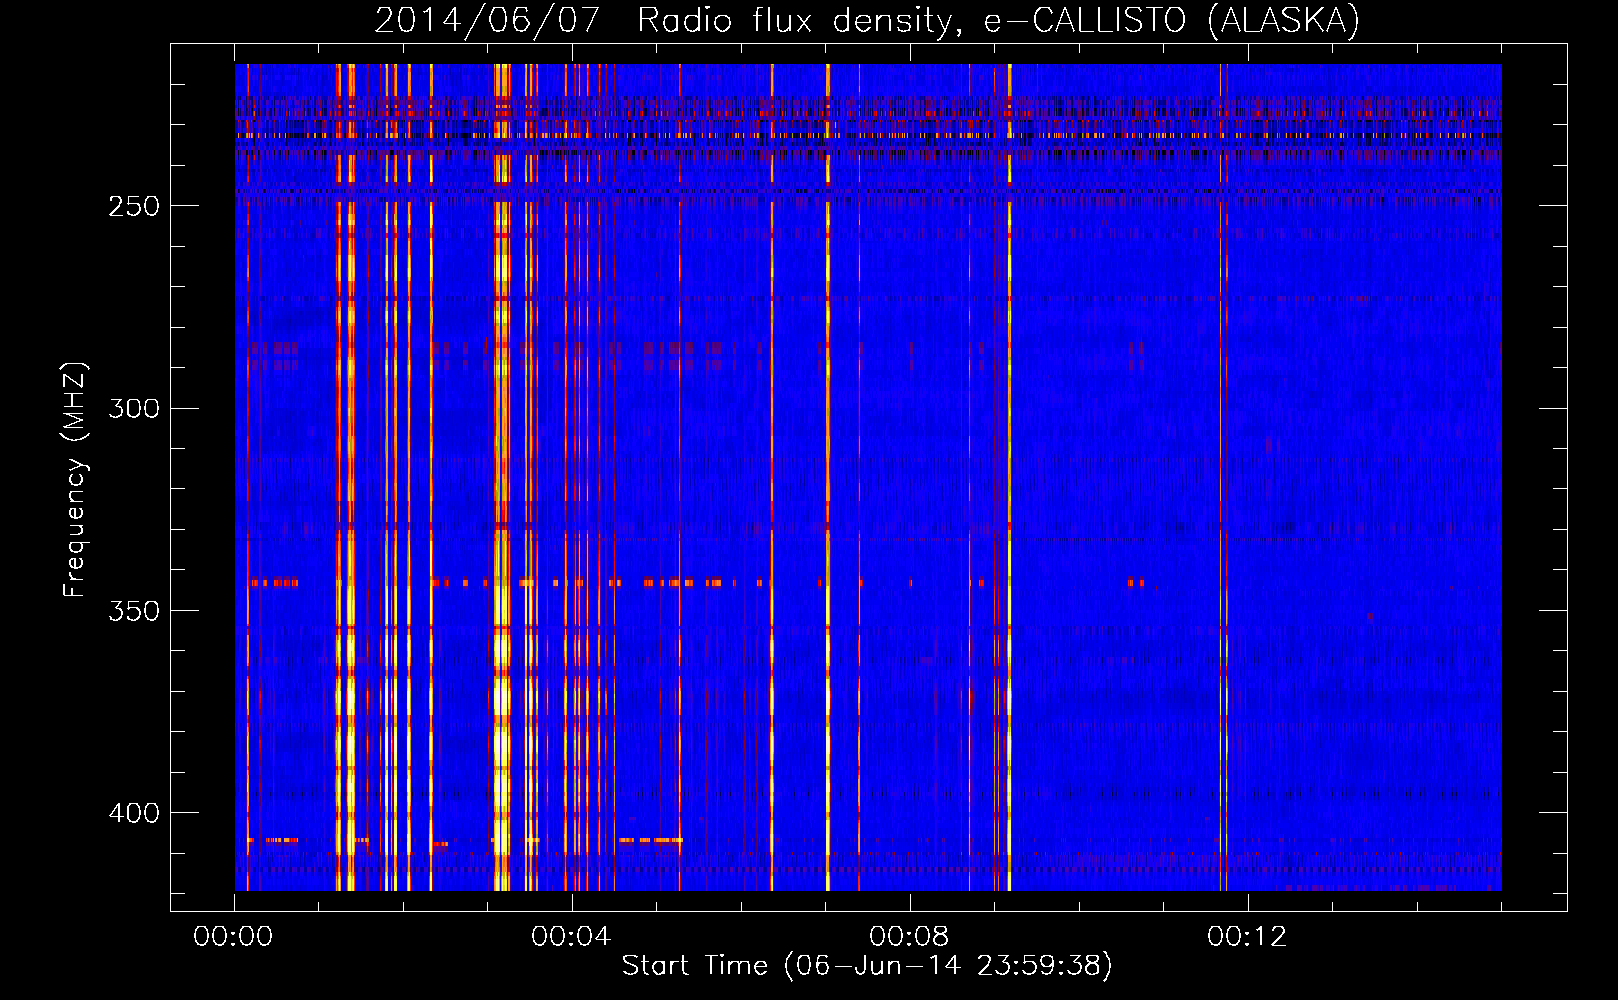
Task: Click the plot title 'Radio flux density, e-CALLISTO (ALASKA)'
Action: (998, 20)
